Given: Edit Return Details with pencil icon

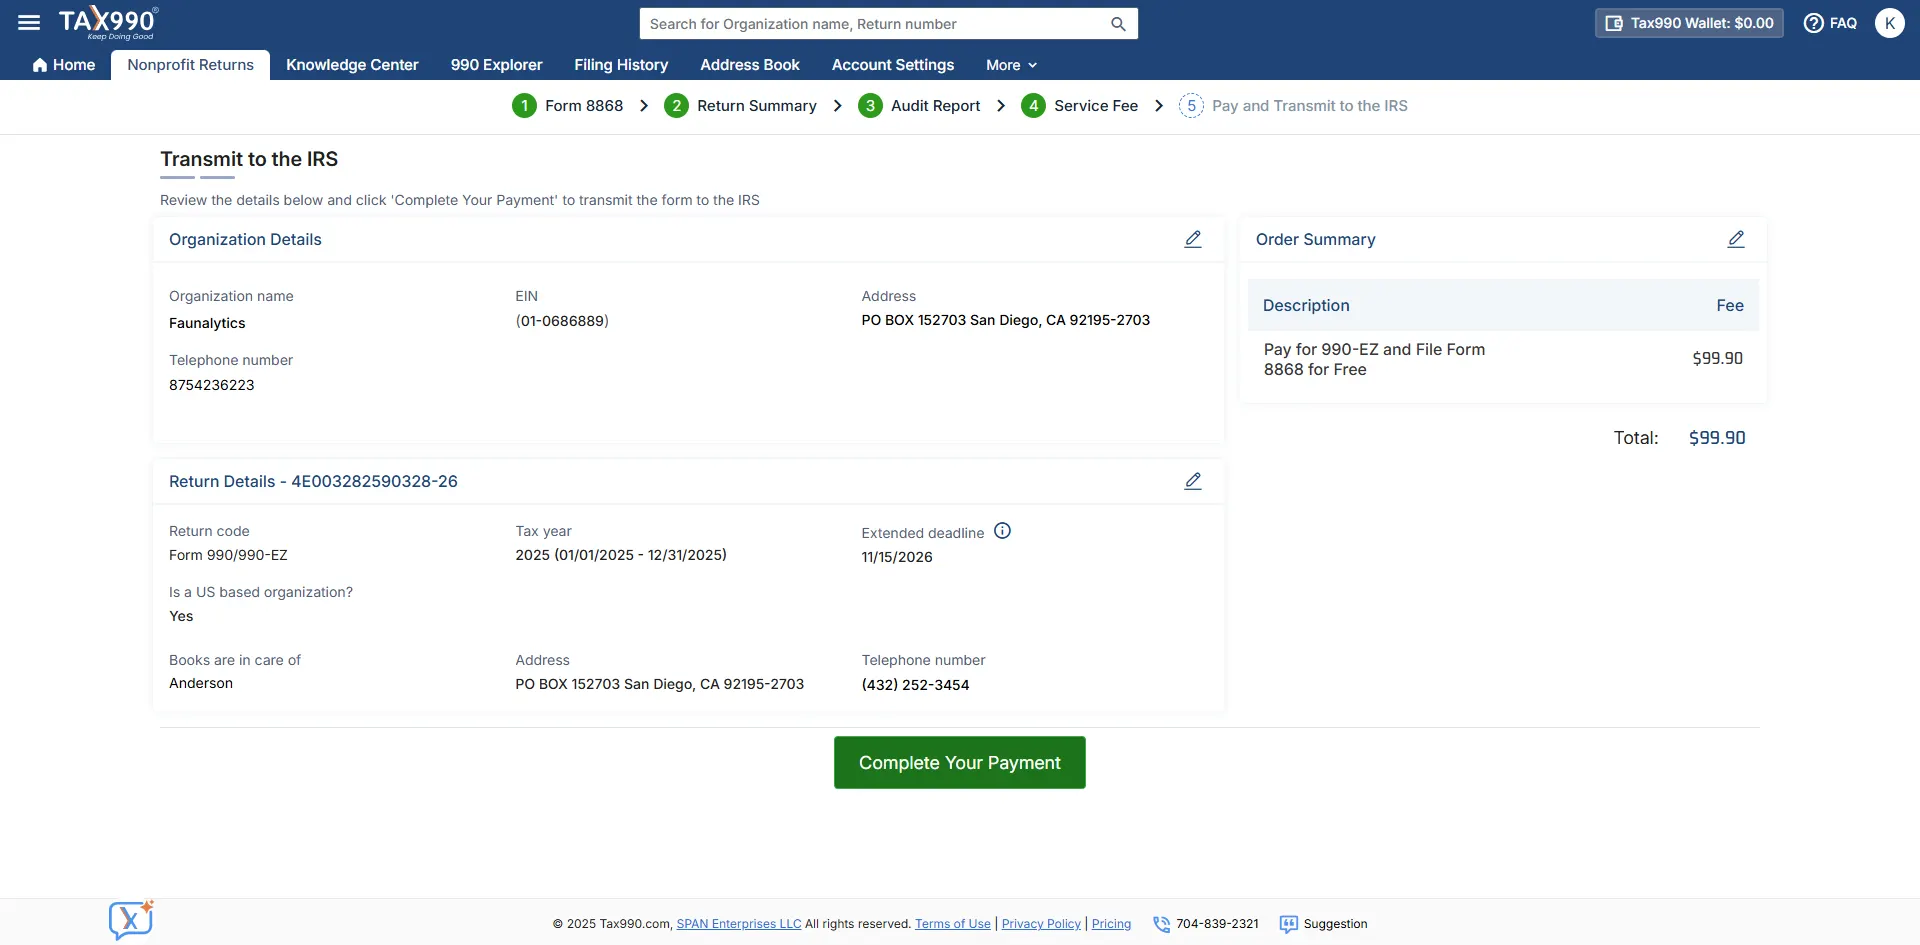Looking at the screenshot, I should click(1193, 481).
